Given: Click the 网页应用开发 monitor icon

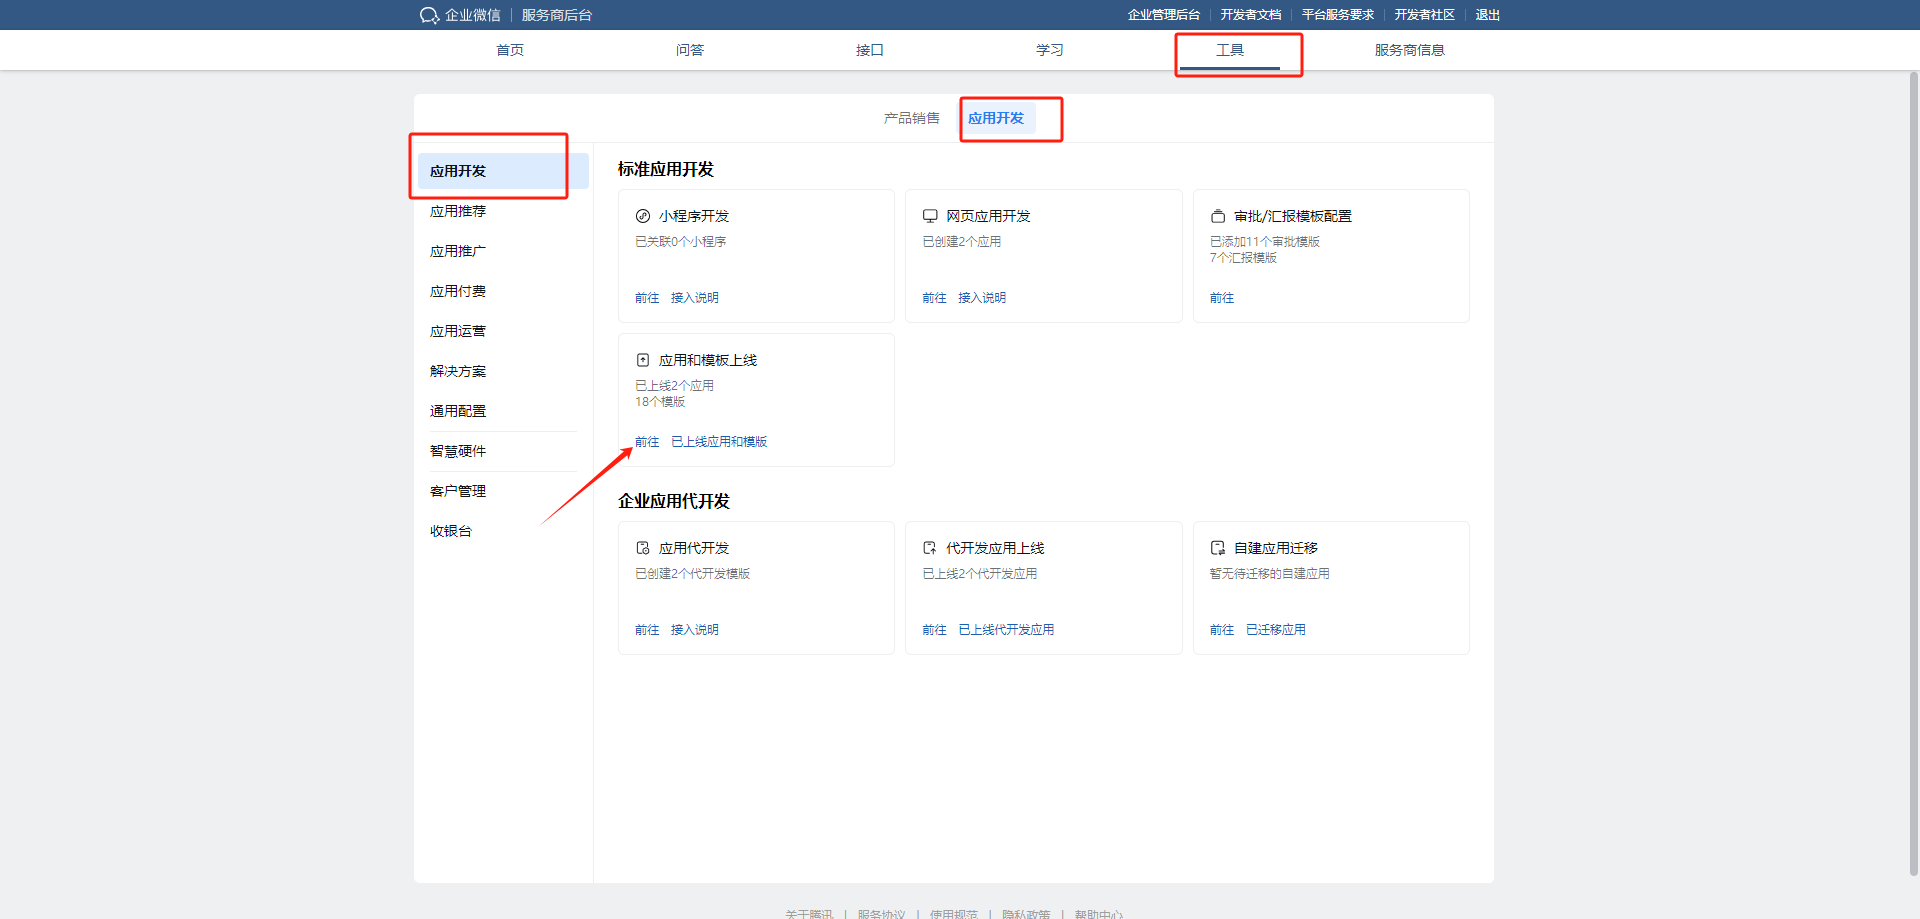Looking at the screenshot, I should pos(930,216).
